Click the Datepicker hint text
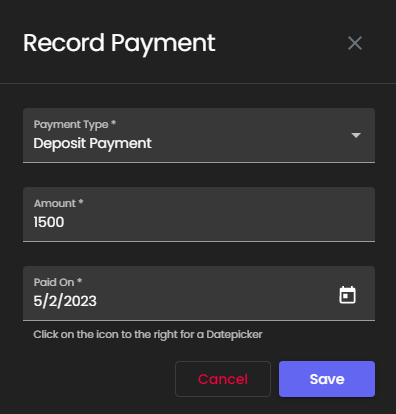Screen dimensions: 396x414 tap(148, 334)
